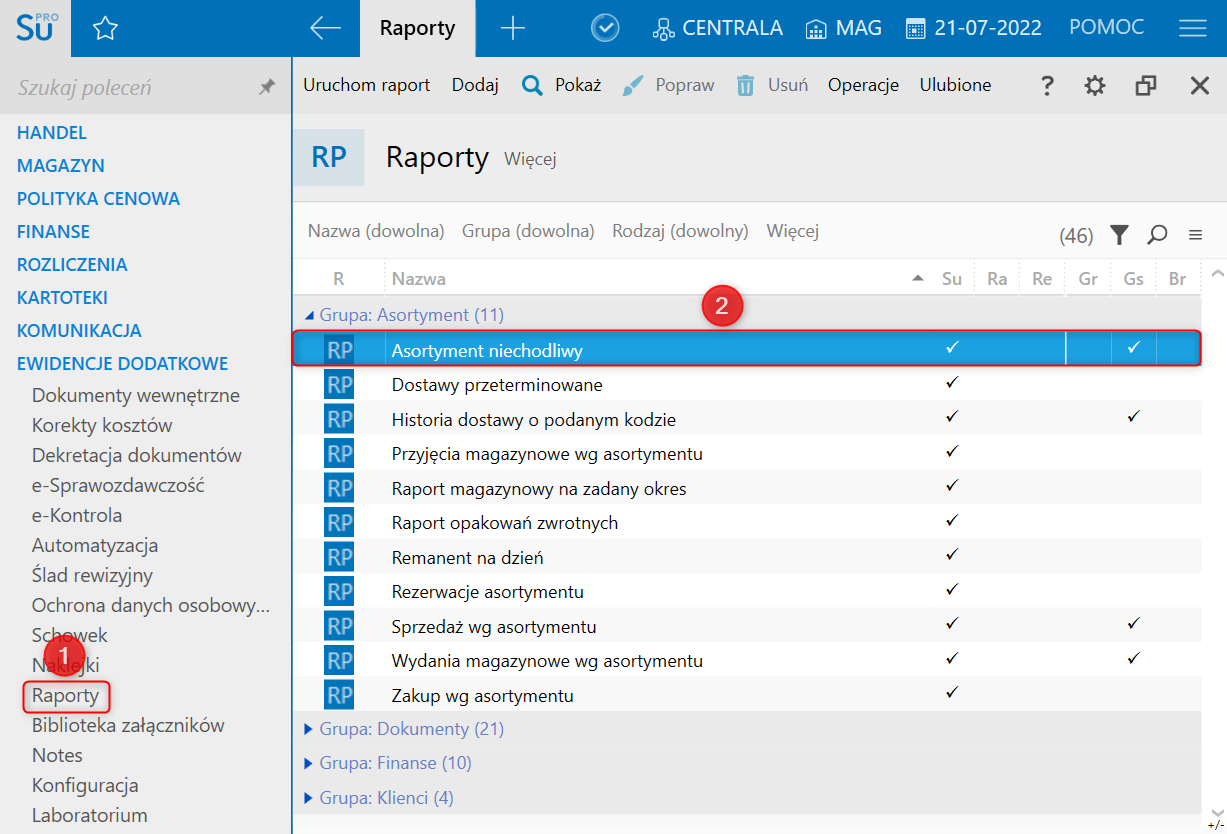Open a new tab with plus icon

(x=512, y=29)
